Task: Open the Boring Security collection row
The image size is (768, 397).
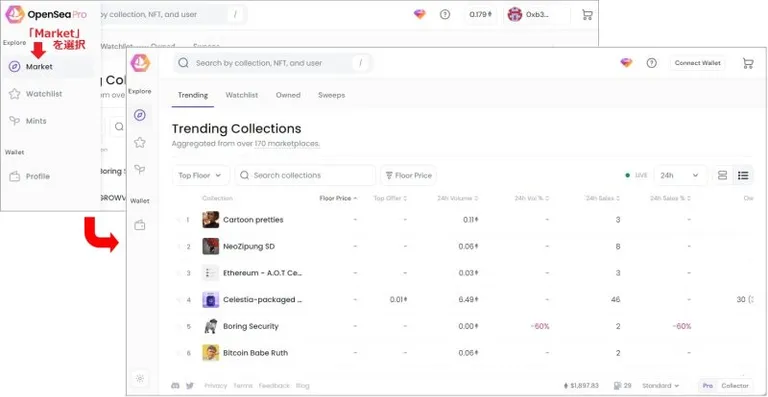Action: pos(463,327)
